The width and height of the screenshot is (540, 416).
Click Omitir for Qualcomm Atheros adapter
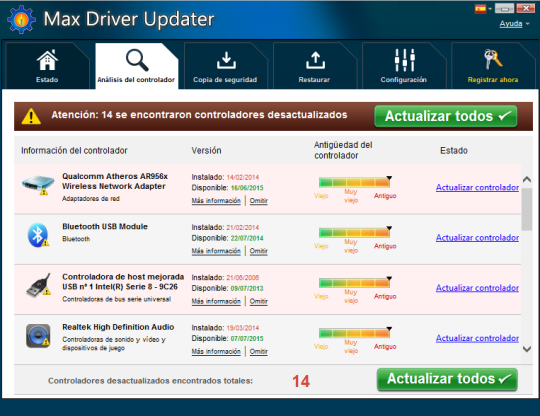coord(259,201)
